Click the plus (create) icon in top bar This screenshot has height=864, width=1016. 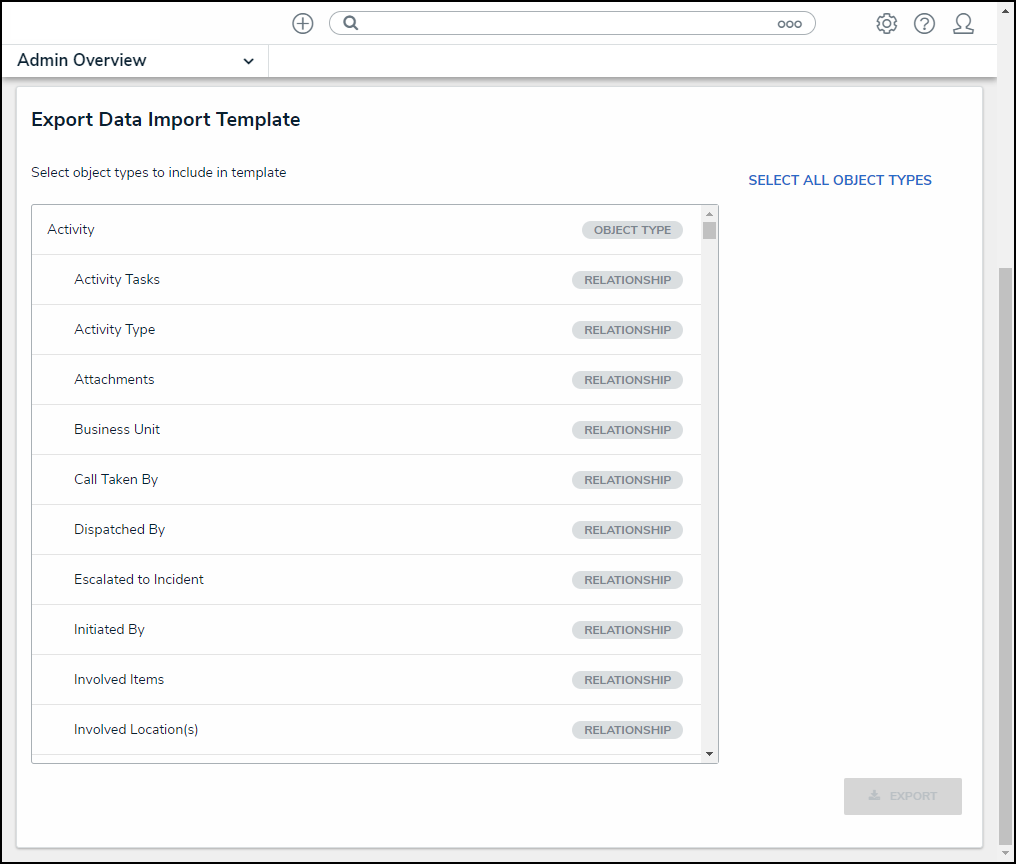coord(302,23)
